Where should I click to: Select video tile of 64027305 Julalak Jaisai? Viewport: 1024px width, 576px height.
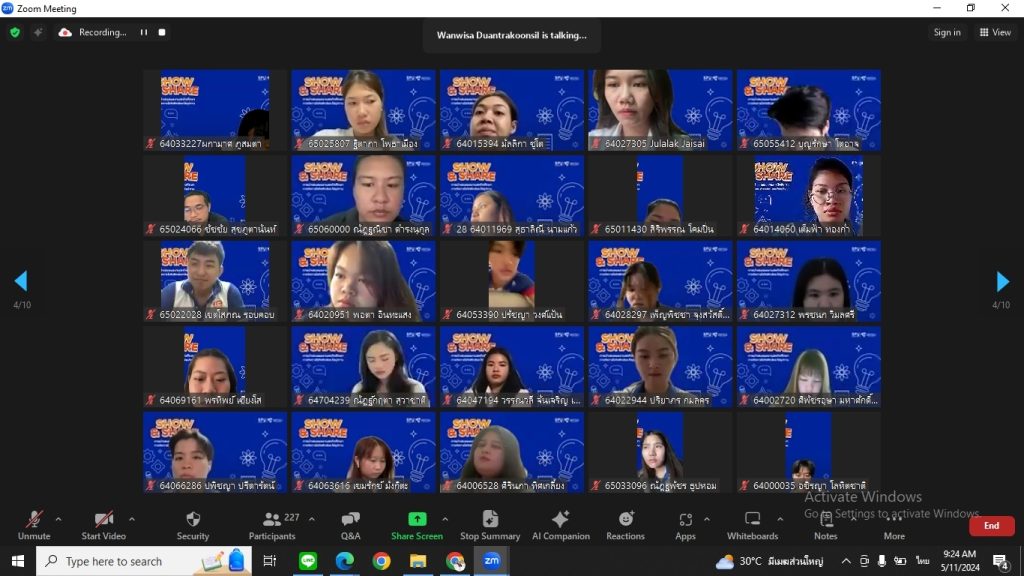pyautogui.click(x=660, y=110)
